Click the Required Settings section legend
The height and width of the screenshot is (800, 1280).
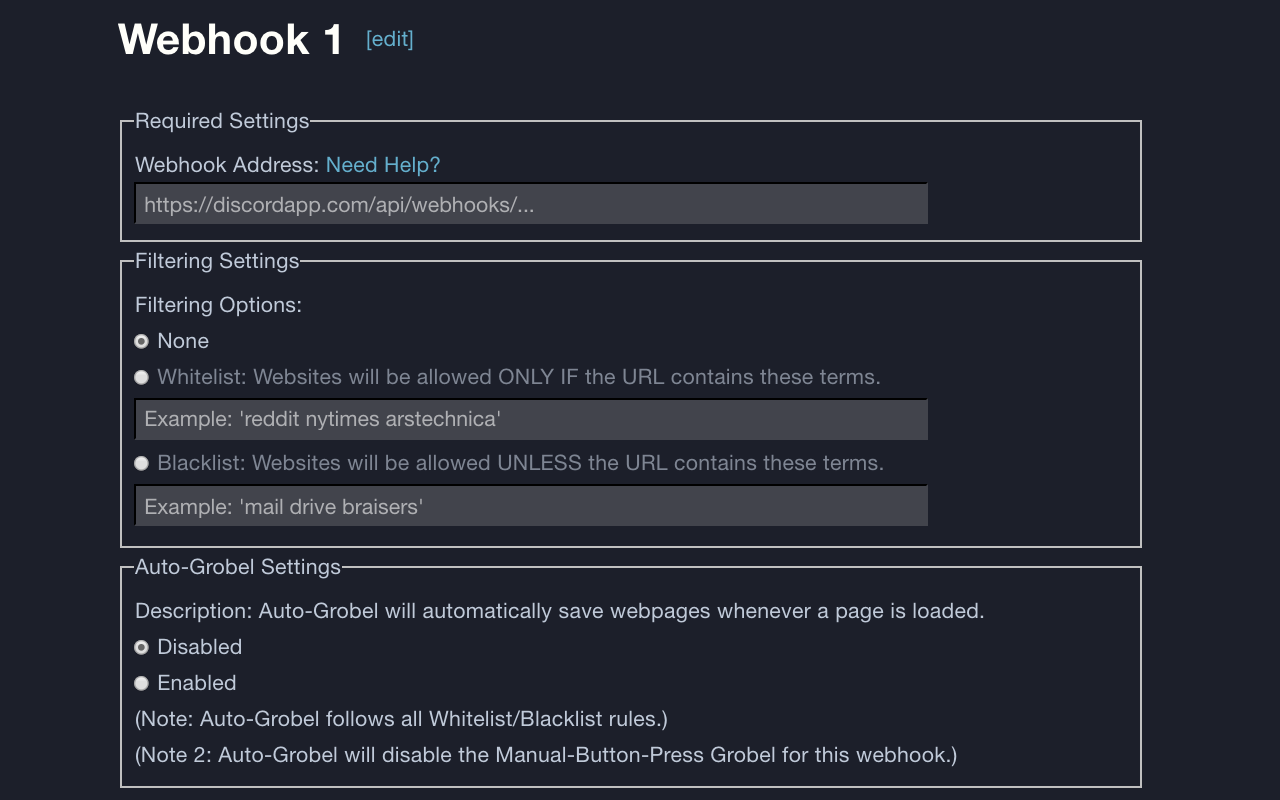coord(222,121)
